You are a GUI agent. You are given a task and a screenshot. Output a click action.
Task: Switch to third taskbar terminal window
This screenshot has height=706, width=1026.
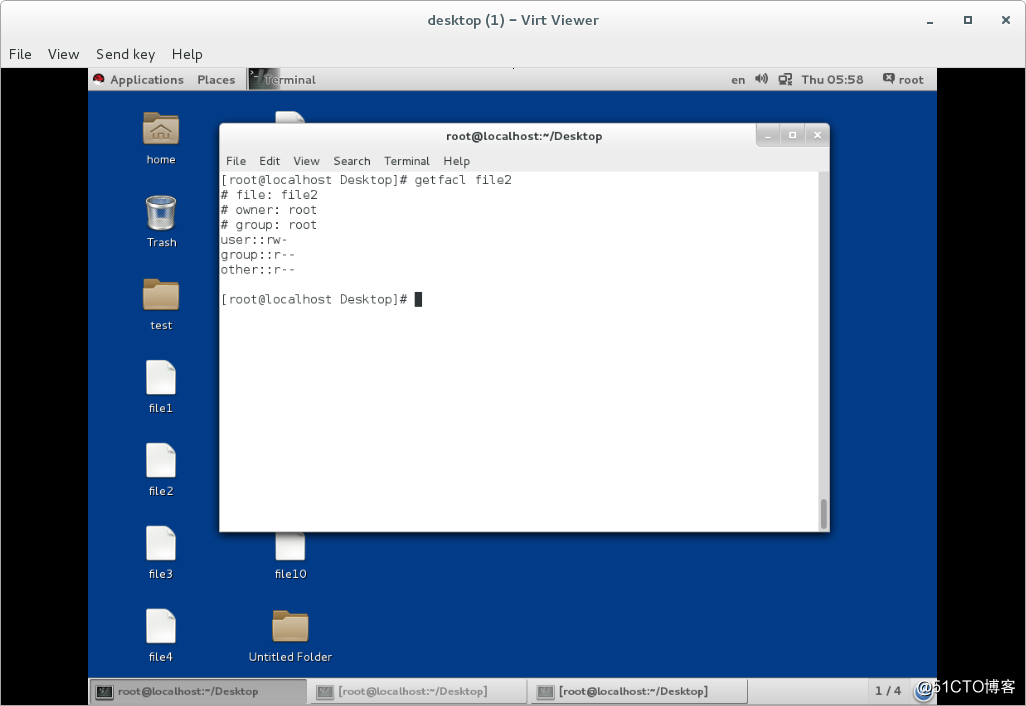tap(639, 692)
